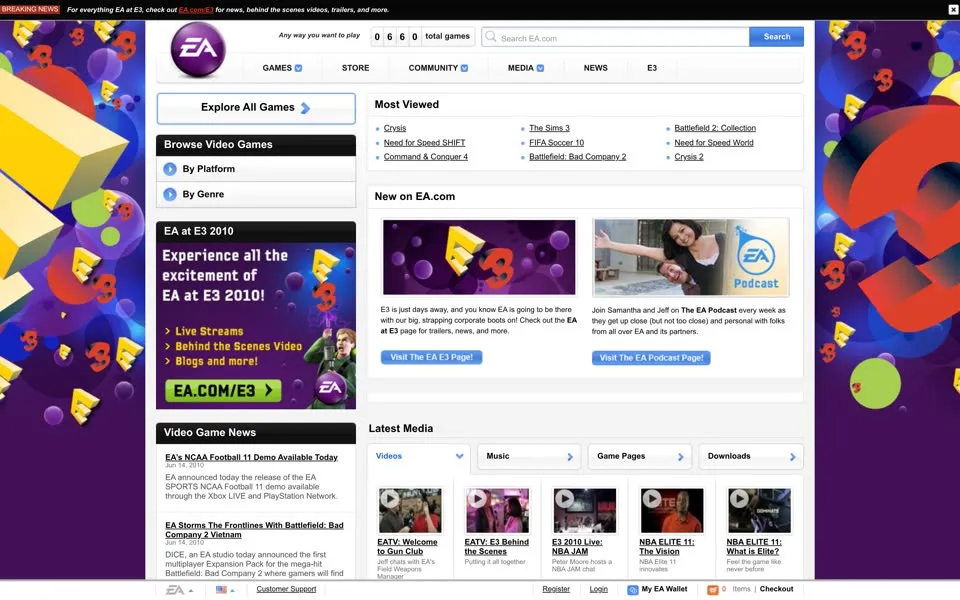Play the EATV: Welcome to Gun Club video
960x600 pixels.
(x=389, y=499)
